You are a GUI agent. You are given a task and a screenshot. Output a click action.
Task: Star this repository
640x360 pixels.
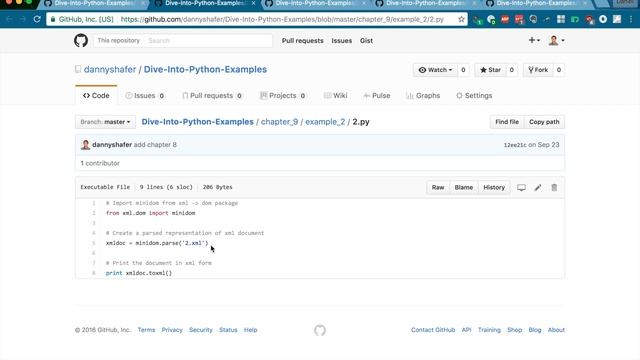pos(490,70)
